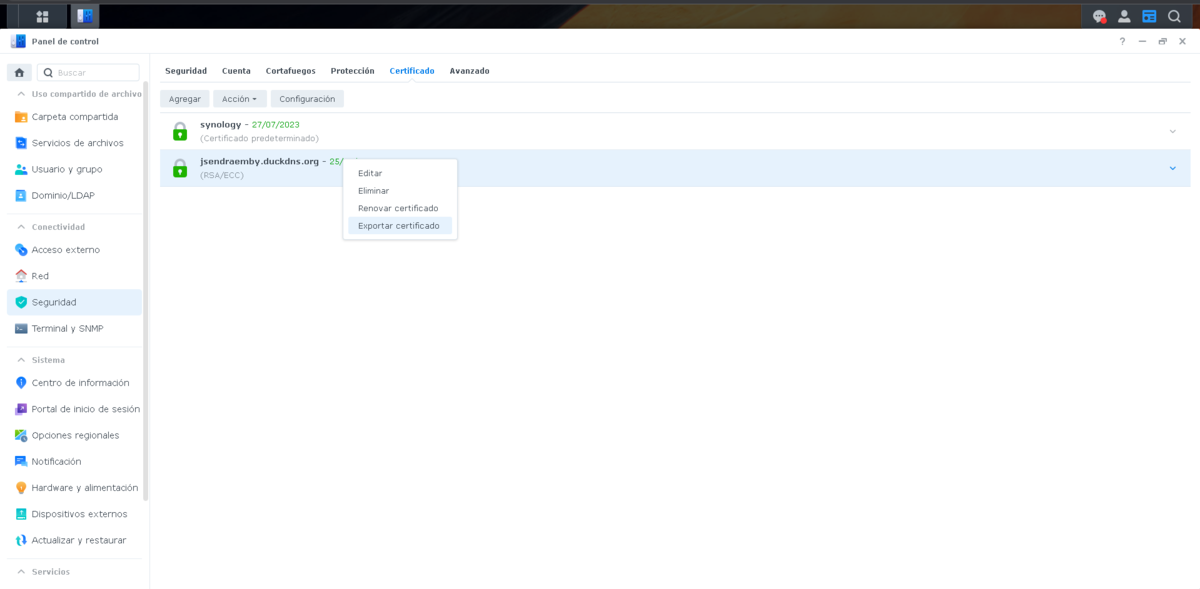Image resolution: width=1200 pixels, height=589 pixels.
Task: Expand the synology certificate details chevron
Action: (x=1173, y=131)
